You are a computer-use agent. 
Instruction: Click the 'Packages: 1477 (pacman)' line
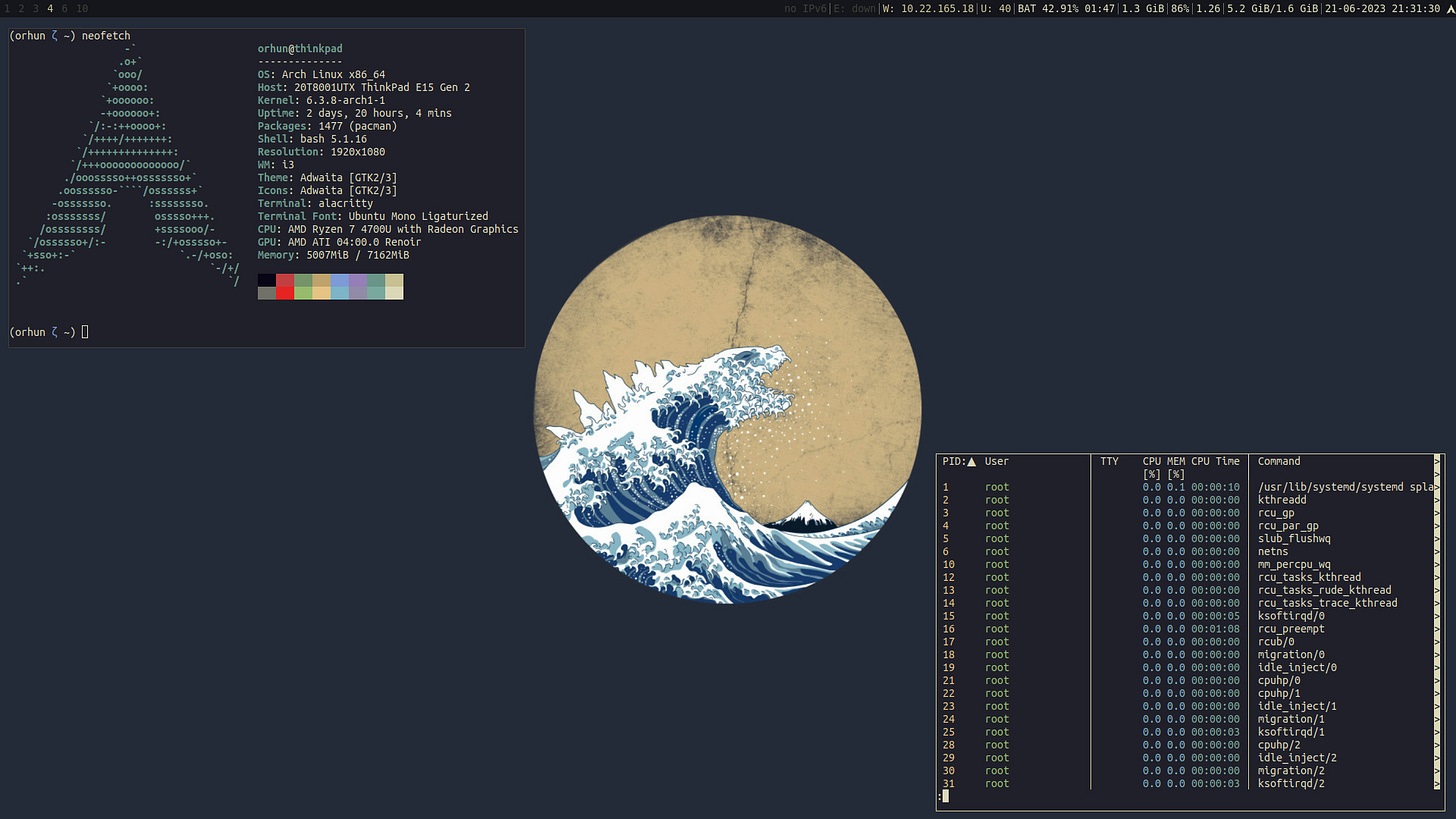click(327, 126)
